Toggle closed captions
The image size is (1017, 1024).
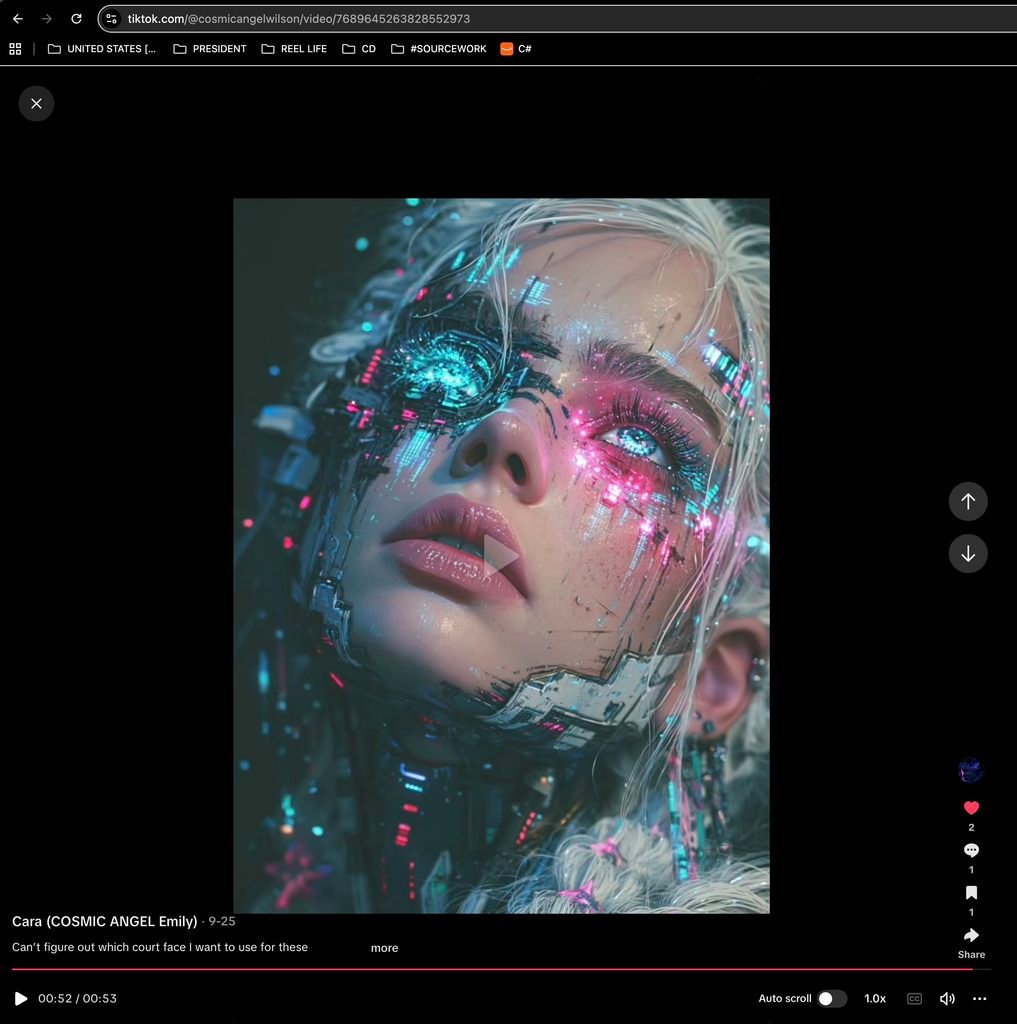coord(914,999)
